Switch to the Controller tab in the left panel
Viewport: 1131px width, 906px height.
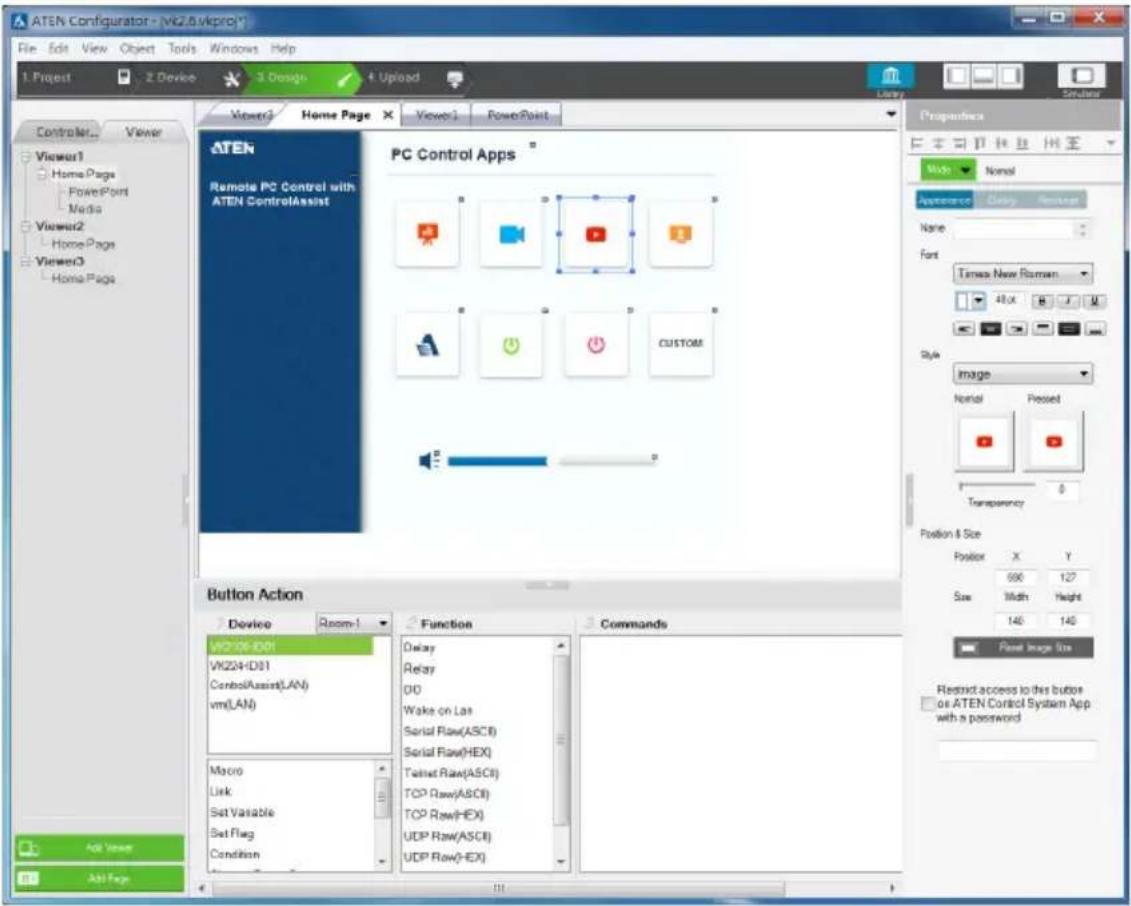66,132
